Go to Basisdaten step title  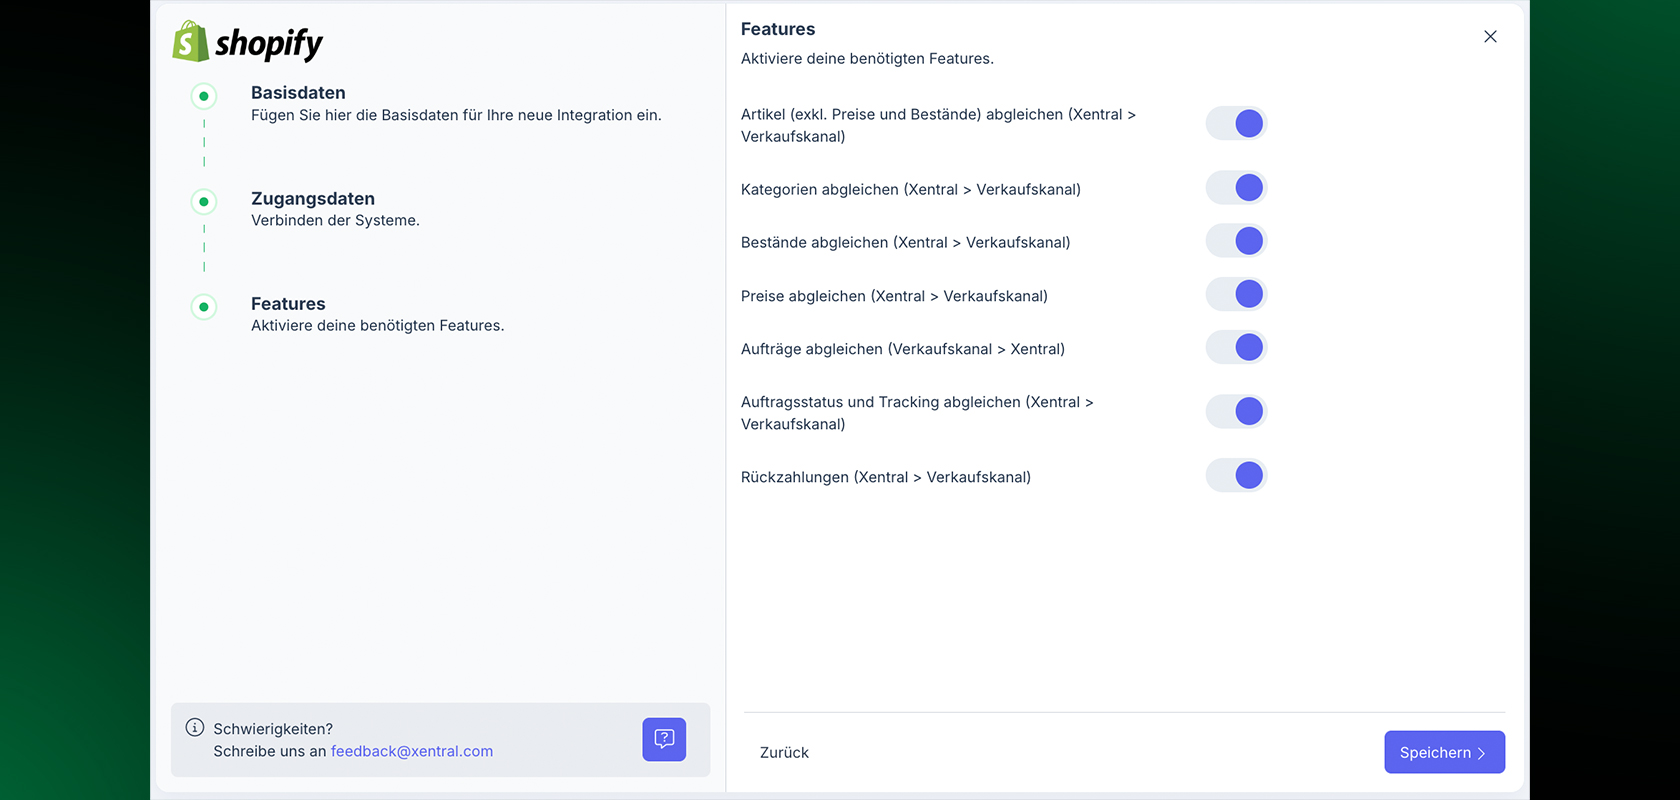point(298,93)
